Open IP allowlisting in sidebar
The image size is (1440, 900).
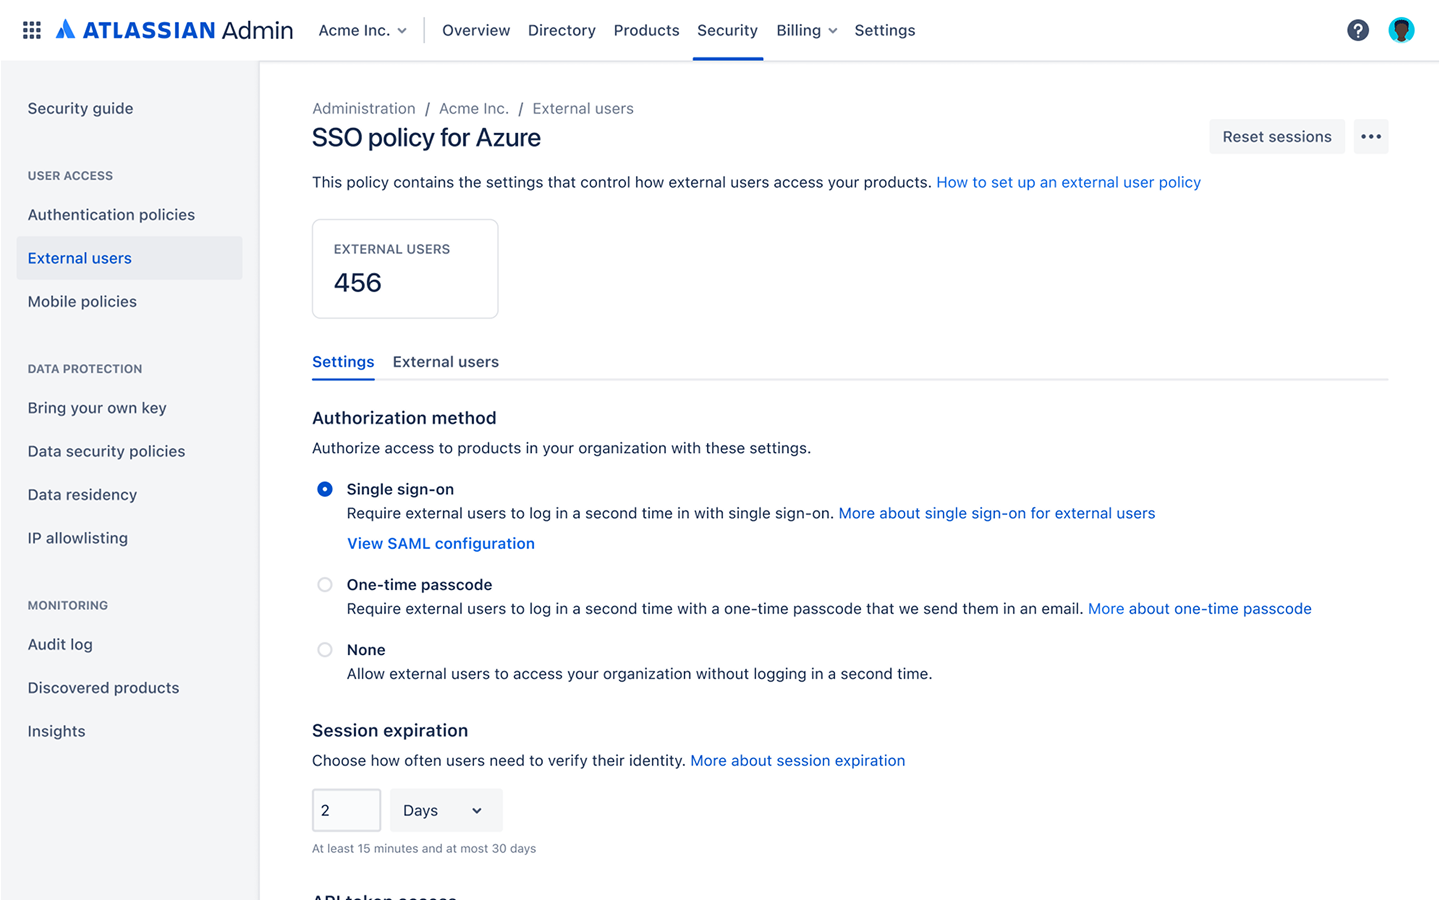pyautogui.click(x=77, y=538)
